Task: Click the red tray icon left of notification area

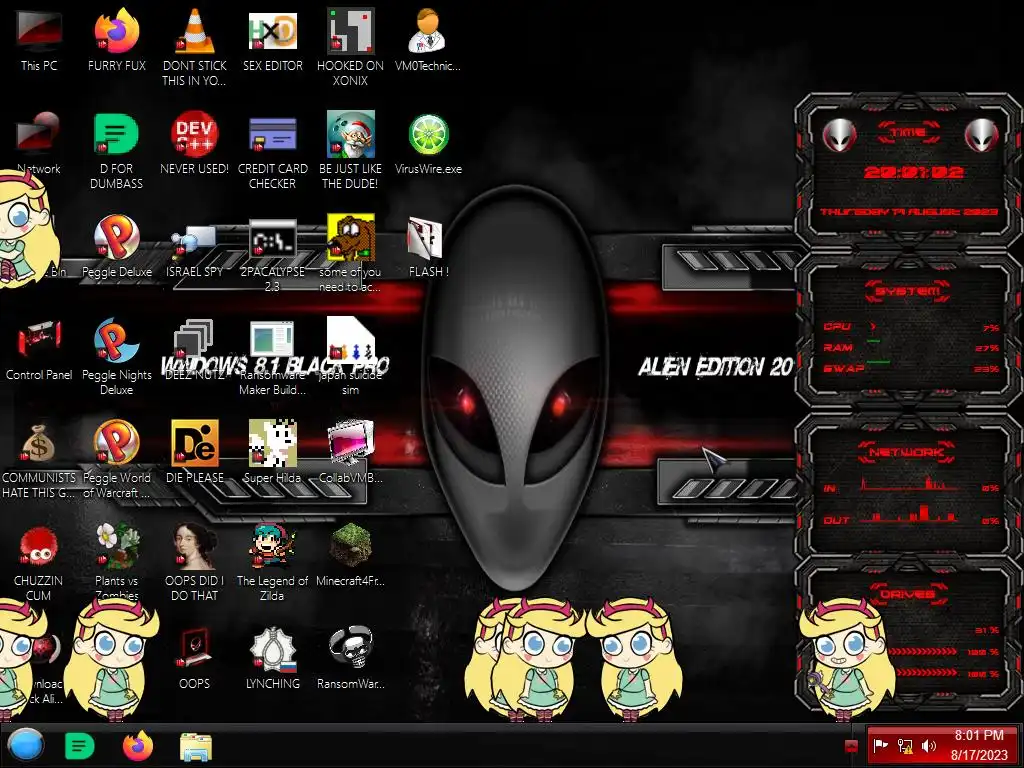Action: click(851, 746)
